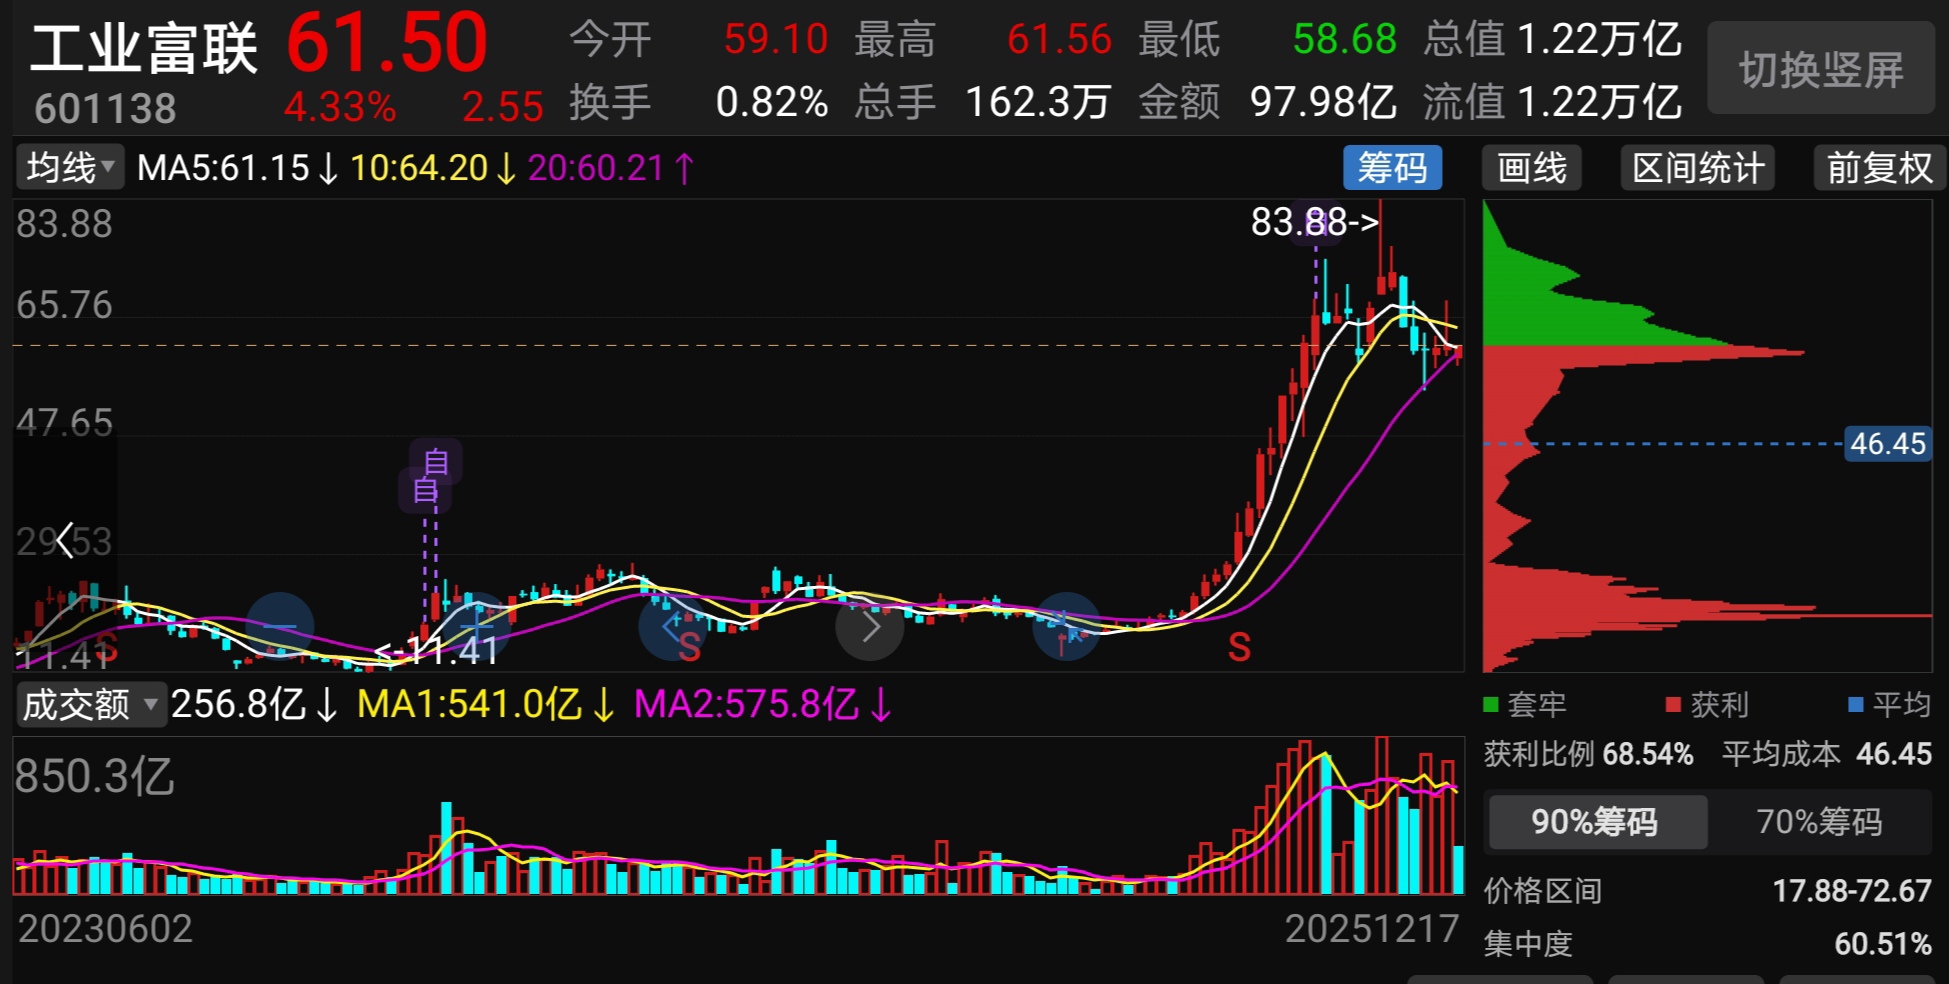Image resolution: width=1949 pixels, height=984 pixels.
Task: Click the blue circle marker near price bottom right
Action: coord(1066,626)
